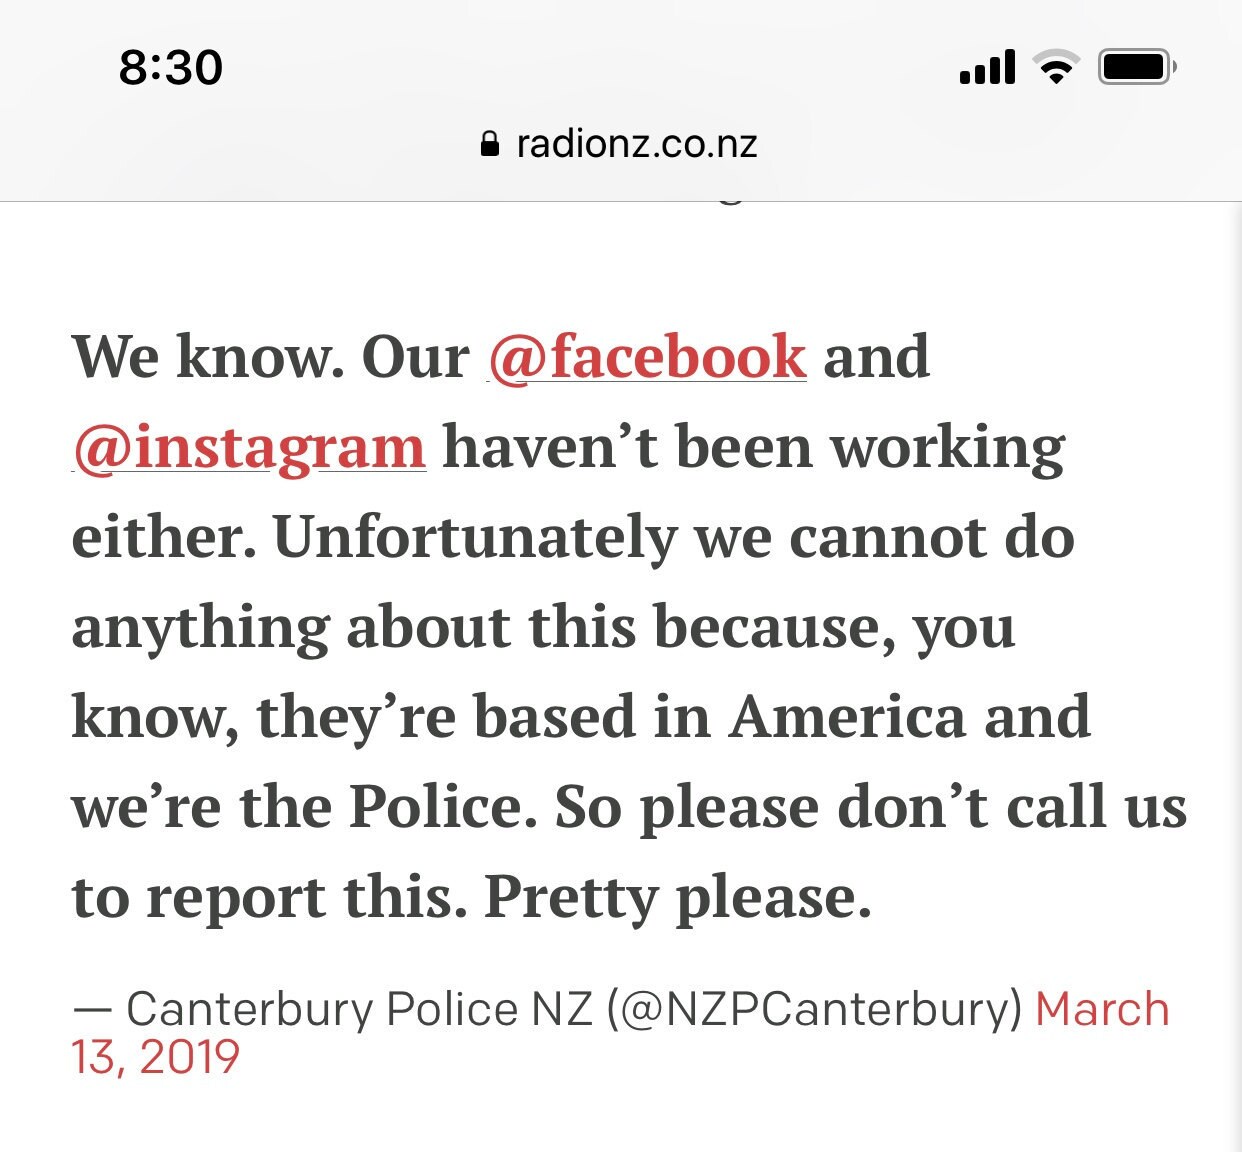The height and width of the screenshot is (1152, 1242).
Task: Tap the word working in the tweet
Action: coord(949,448)
